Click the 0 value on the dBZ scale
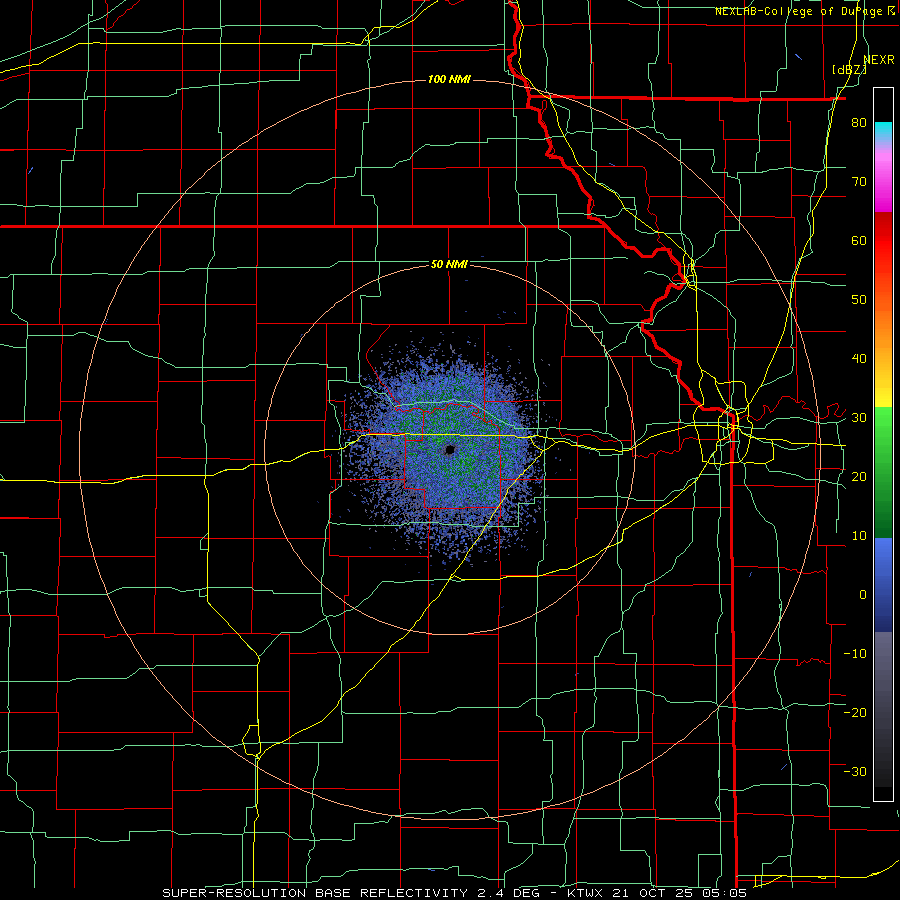 863,595
